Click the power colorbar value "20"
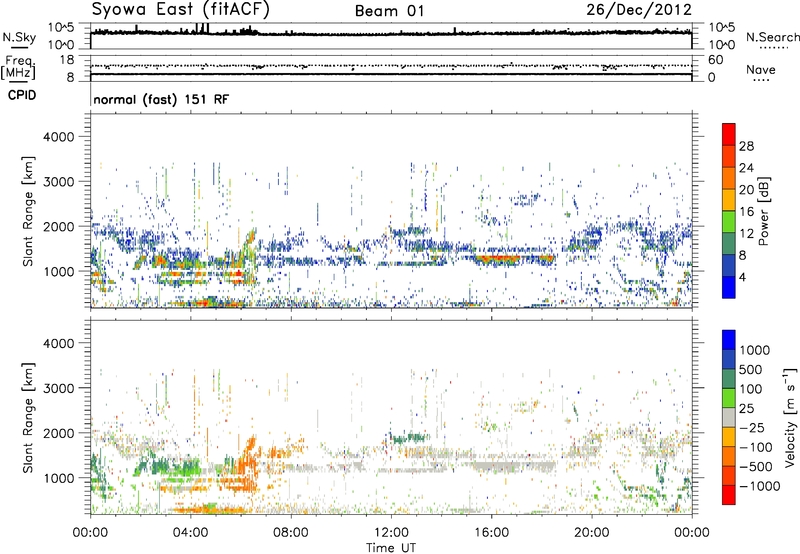The image size is (800, 554). point(746,190)
